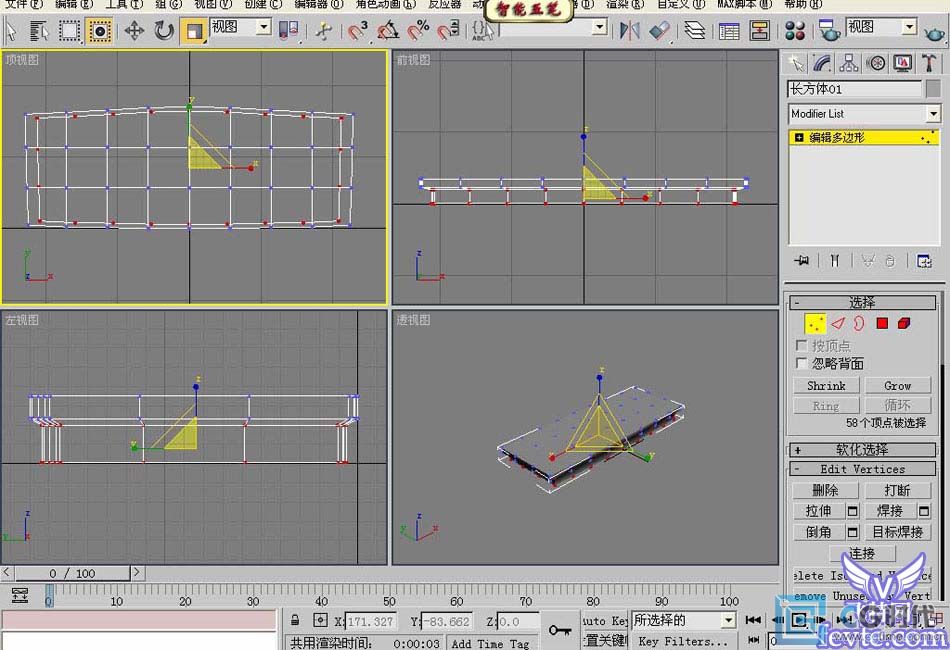Image resolution: width=950 pixels, height=650 pixels.
Task: Toggle Percent Snap
Action: tap(418, 30)
